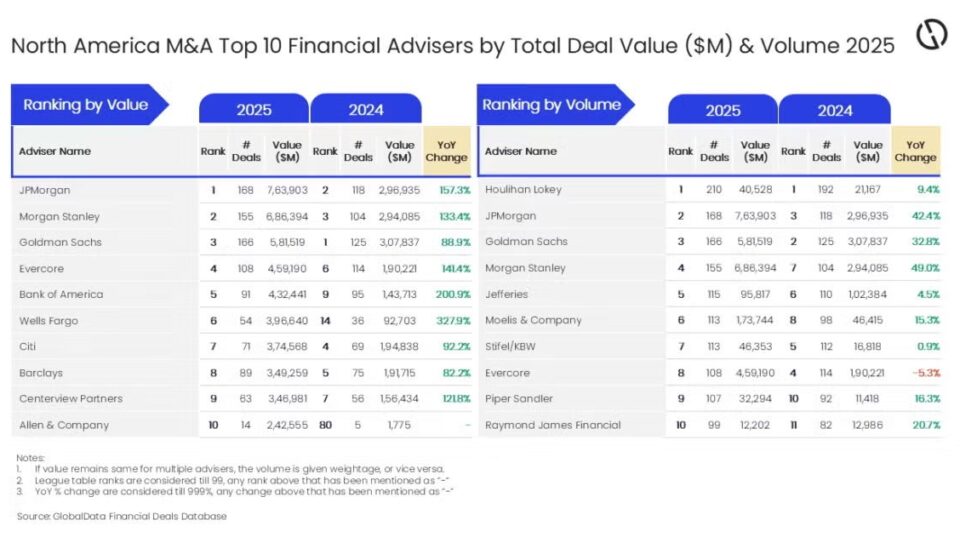
Task: Select the Wells Fargo adviser name
Action: pyautogui.click(x=48, y=321)
